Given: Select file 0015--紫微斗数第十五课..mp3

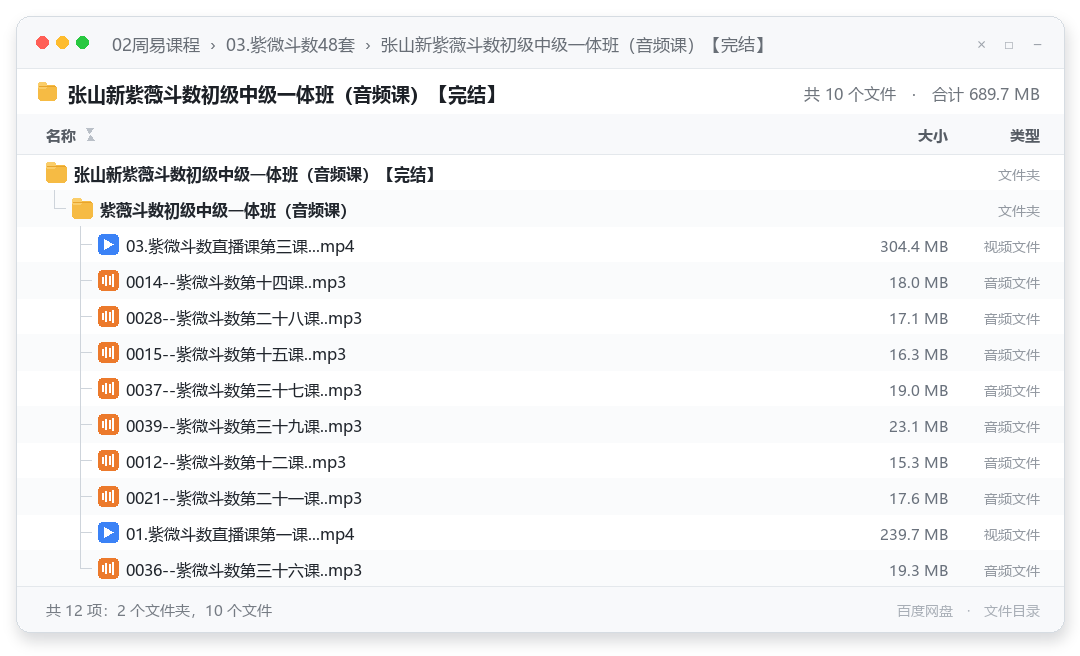Looking at the screenshot, I should [x=541, y=353].
